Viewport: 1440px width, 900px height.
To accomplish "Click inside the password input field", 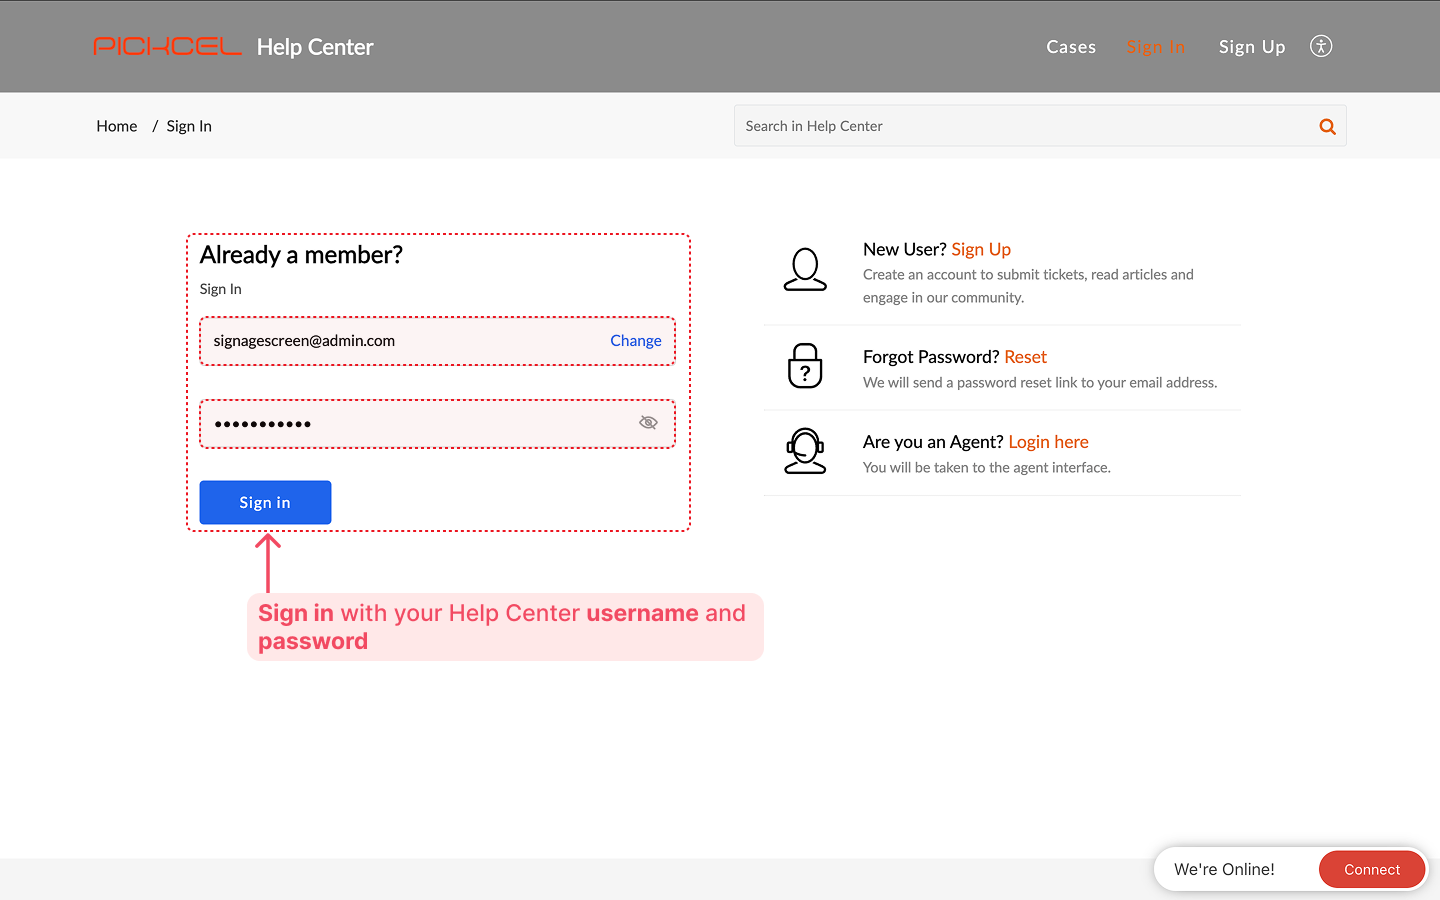I will (x=420, y=424).
